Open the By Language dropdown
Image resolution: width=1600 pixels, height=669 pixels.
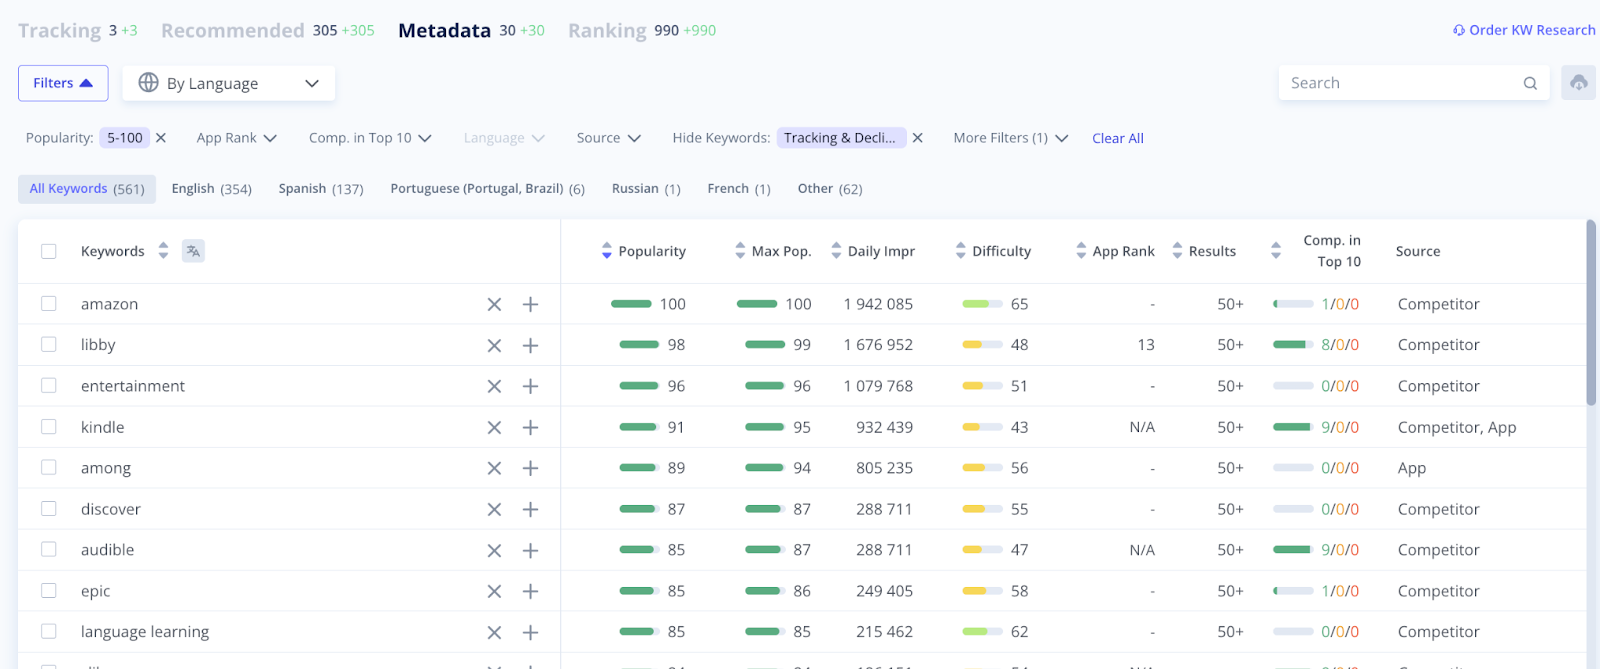228,83
